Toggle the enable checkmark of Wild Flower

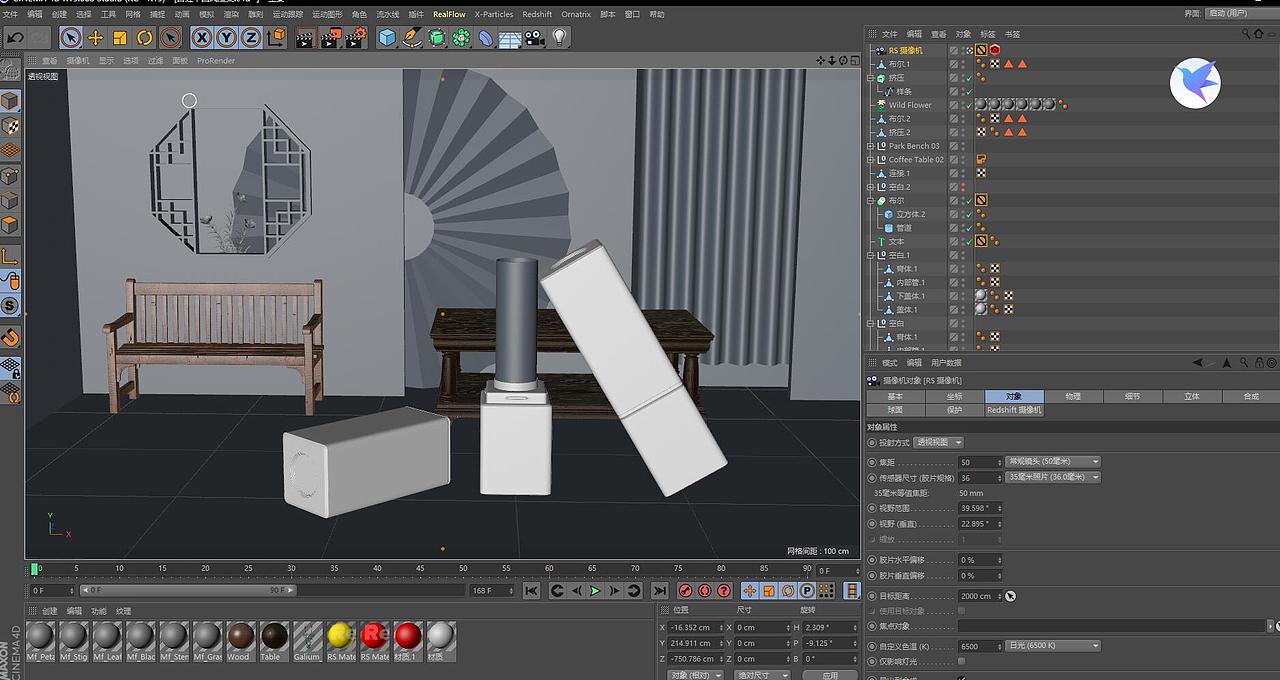click(969, 105)
